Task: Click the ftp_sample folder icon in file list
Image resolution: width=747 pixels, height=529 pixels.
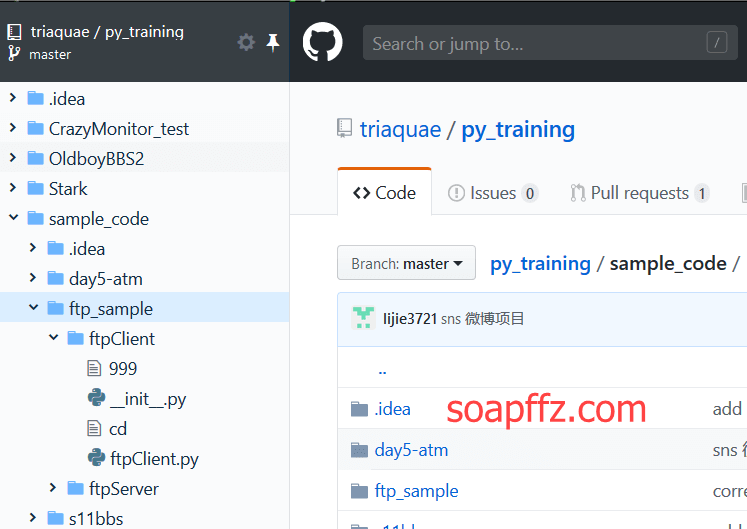Action: point(359,491)
